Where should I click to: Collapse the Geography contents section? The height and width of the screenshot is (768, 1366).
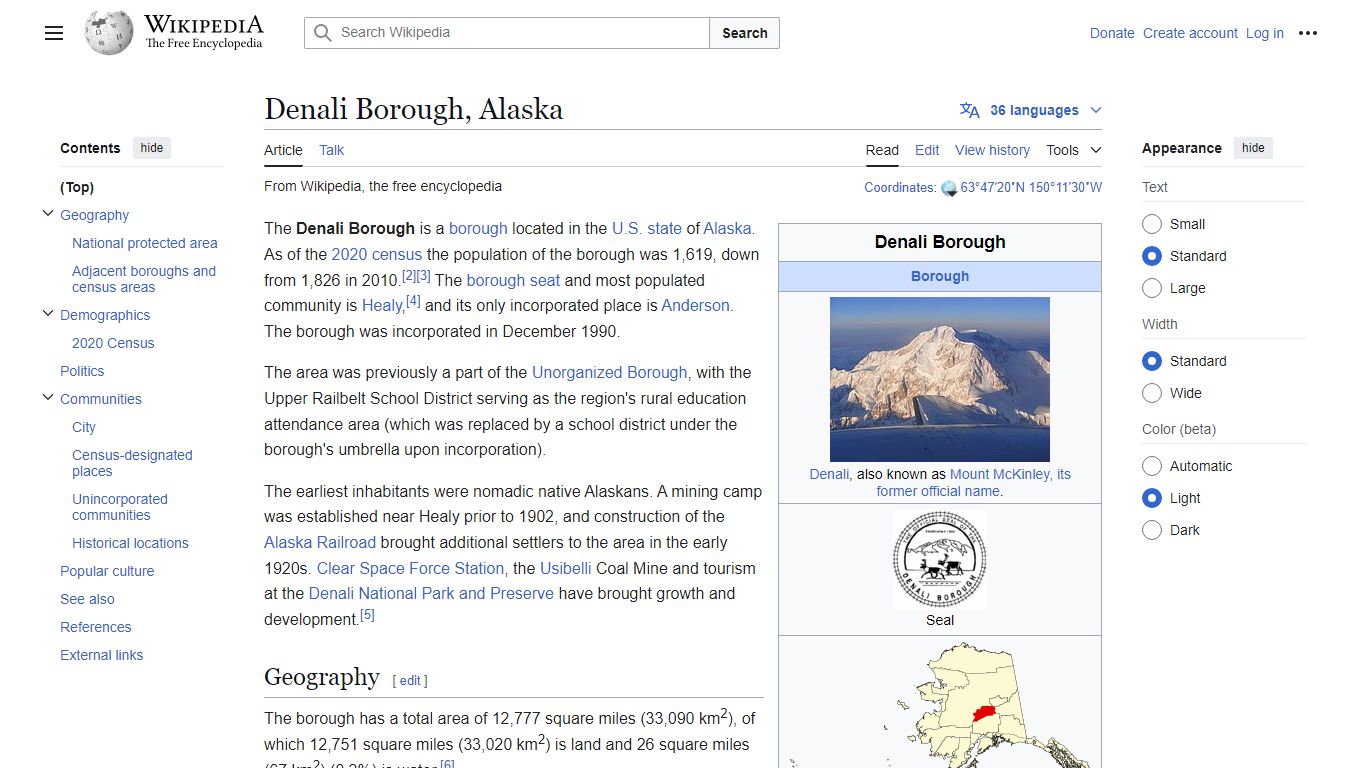click(x=47, y=214)
